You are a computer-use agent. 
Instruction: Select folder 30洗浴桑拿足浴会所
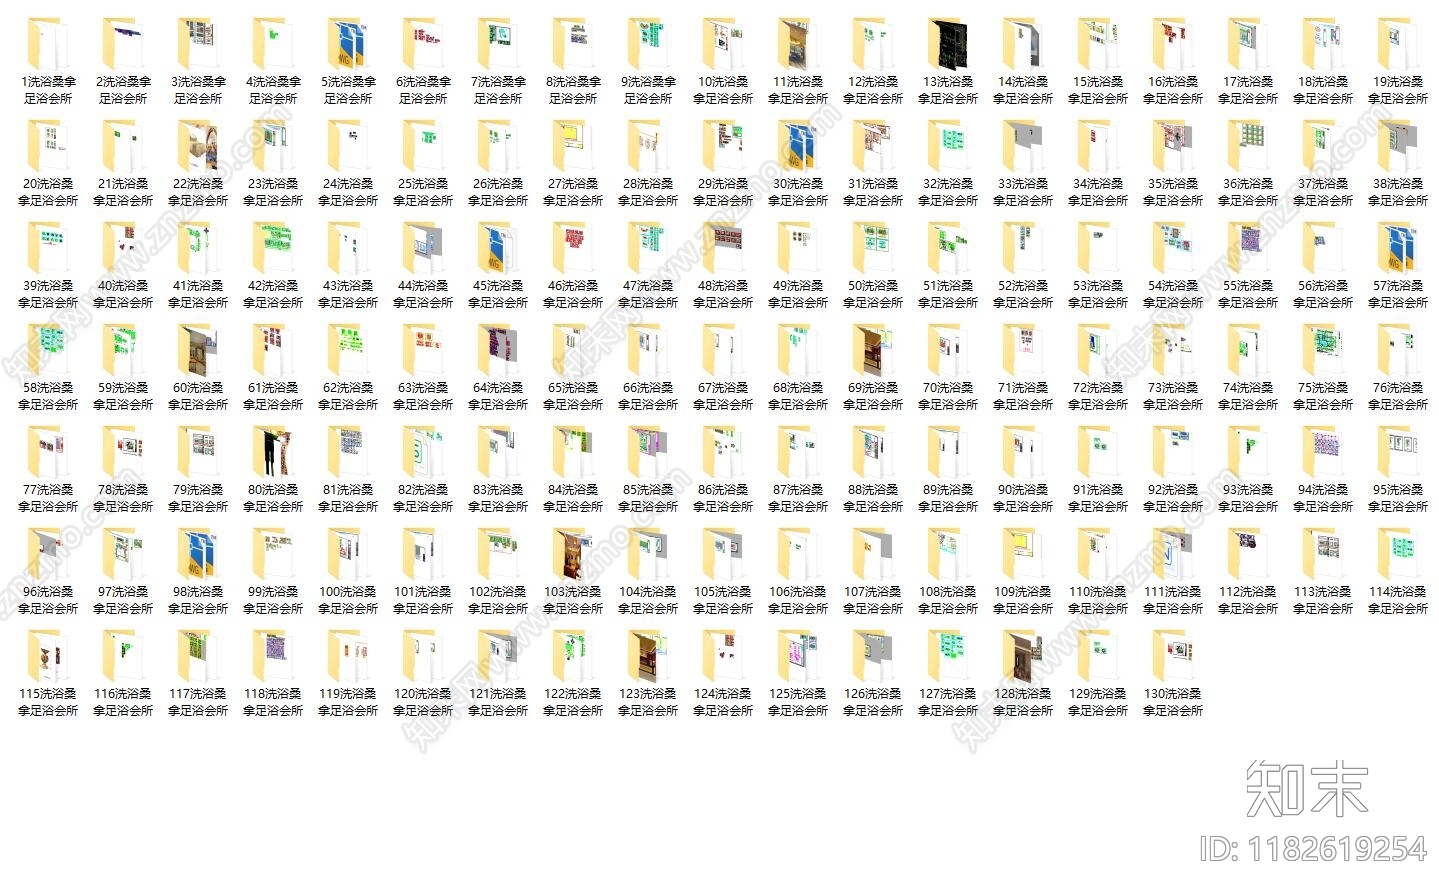click(x=798, y=164)
